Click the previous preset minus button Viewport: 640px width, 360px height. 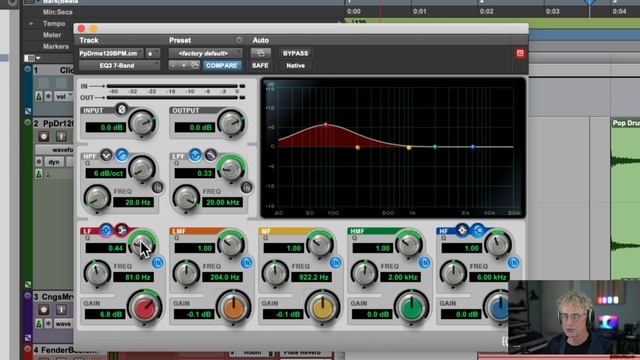[x=173, y=65]
